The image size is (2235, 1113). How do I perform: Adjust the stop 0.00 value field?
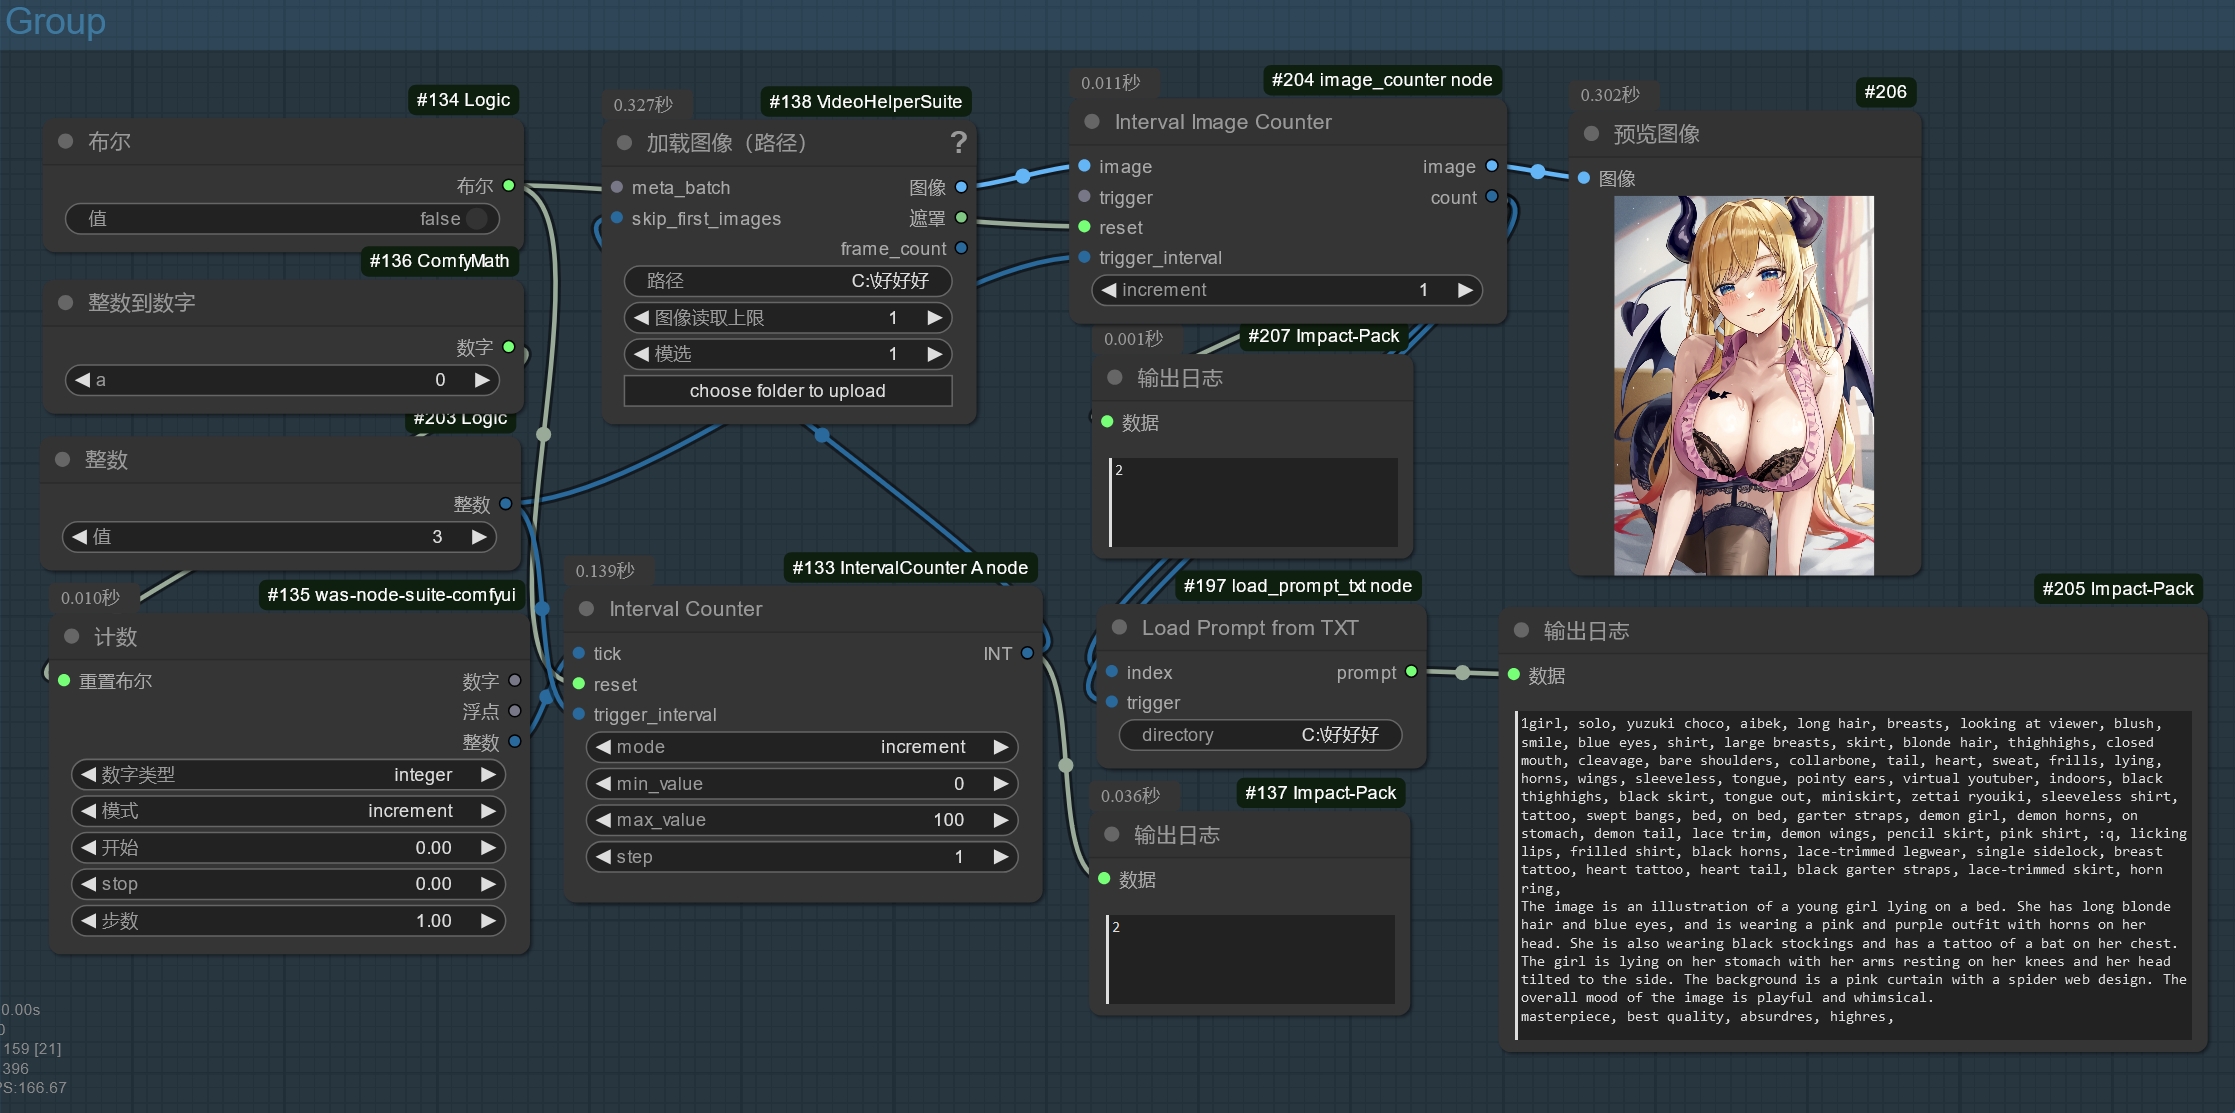click(288, 884)
